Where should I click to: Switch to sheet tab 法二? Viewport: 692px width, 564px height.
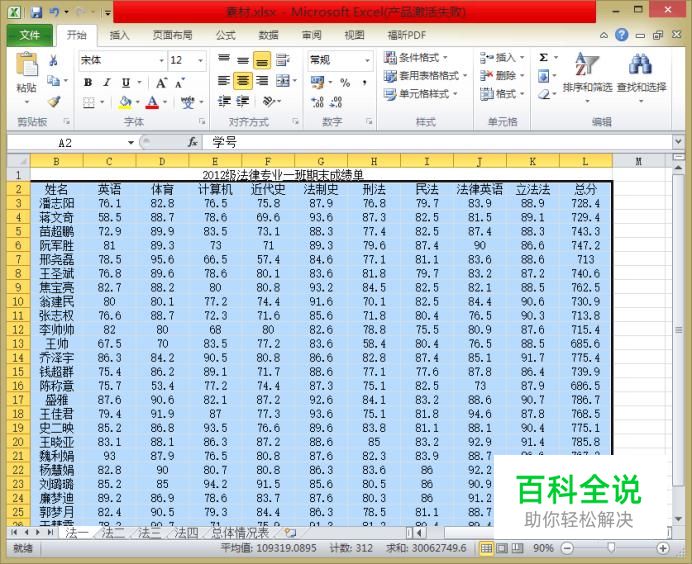click(x=113, y=533)
